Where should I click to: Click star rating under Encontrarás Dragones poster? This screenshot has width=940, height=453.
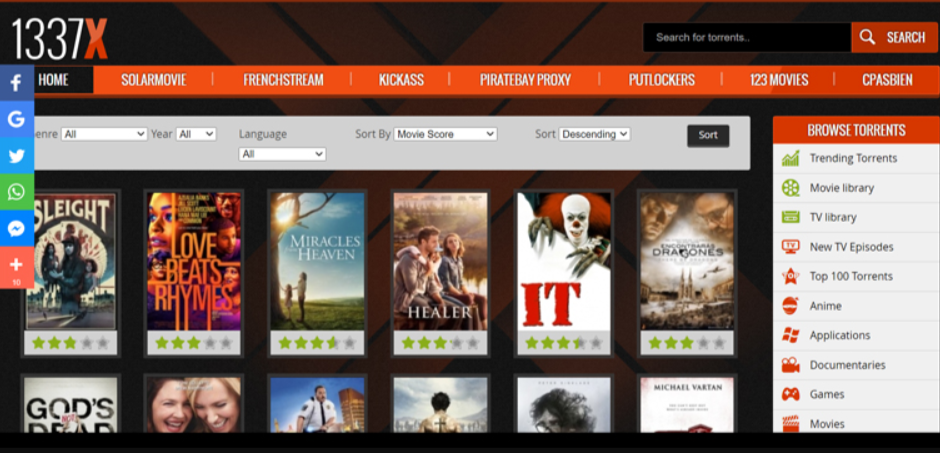(x=687, y=343)
